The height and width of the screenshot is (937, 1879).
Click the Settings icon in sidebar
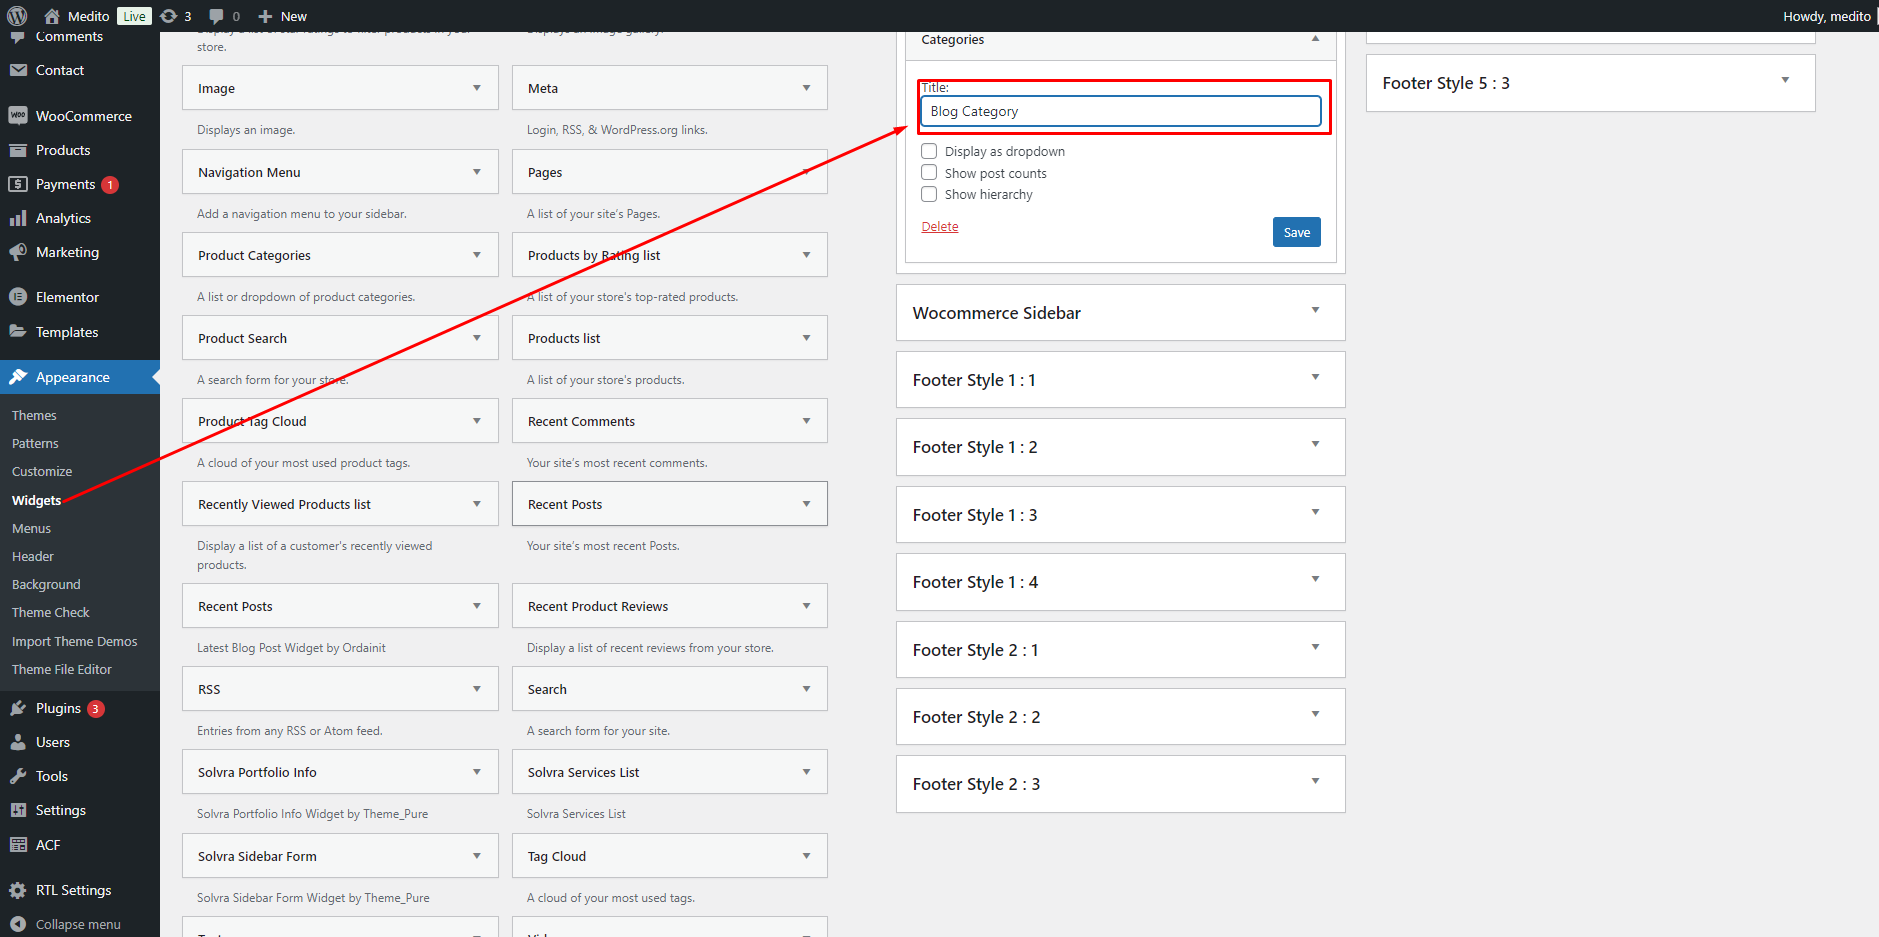pyautogui.click(x=18, y=810)
